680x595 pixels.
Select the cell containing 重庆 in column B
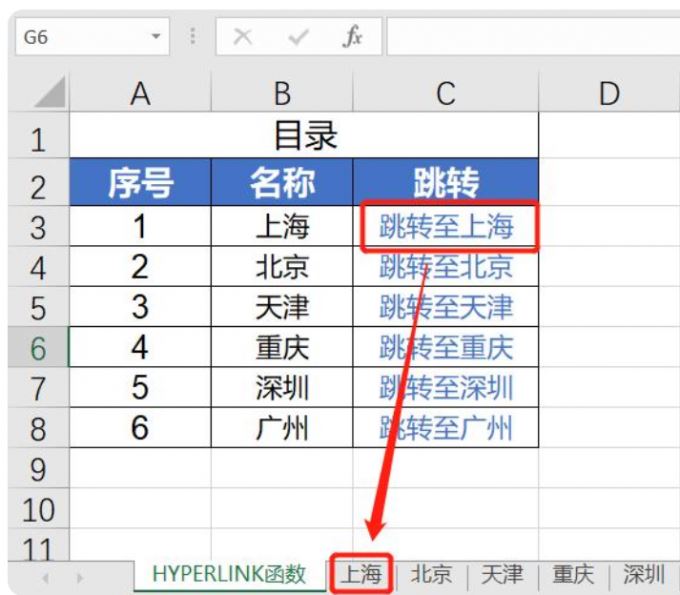point(282,347)
